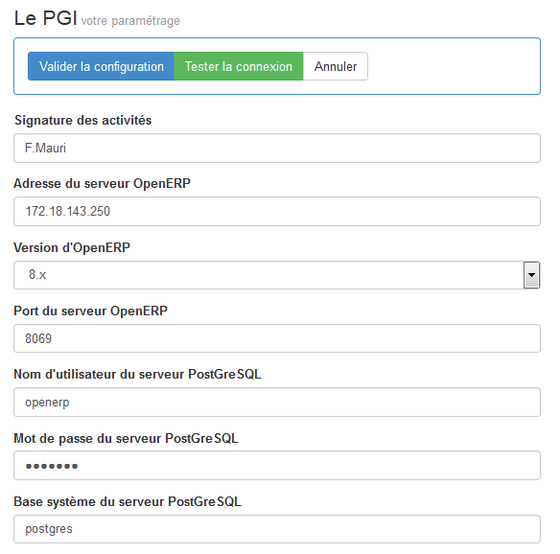
Task: Click the Valider la configuration button
Action: [101, 66]
